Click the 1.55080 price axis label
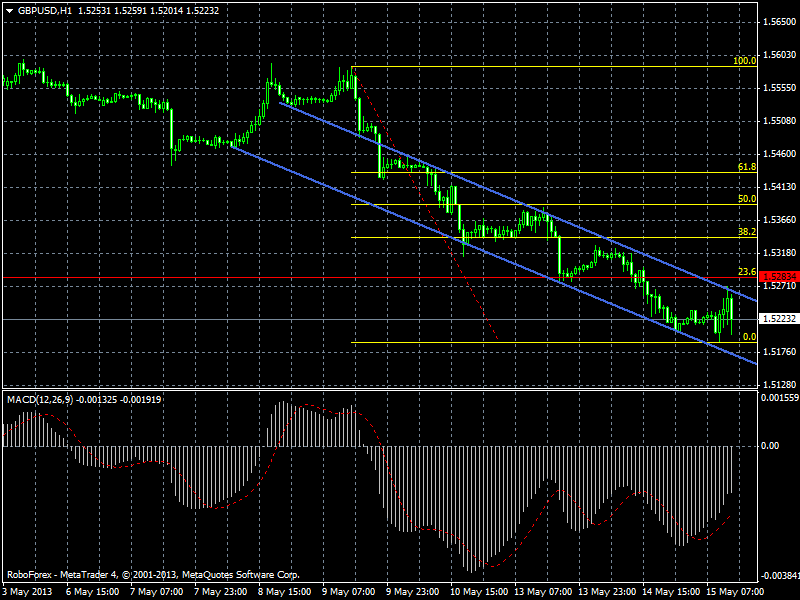The image size is (800, 600). [779, 121]
